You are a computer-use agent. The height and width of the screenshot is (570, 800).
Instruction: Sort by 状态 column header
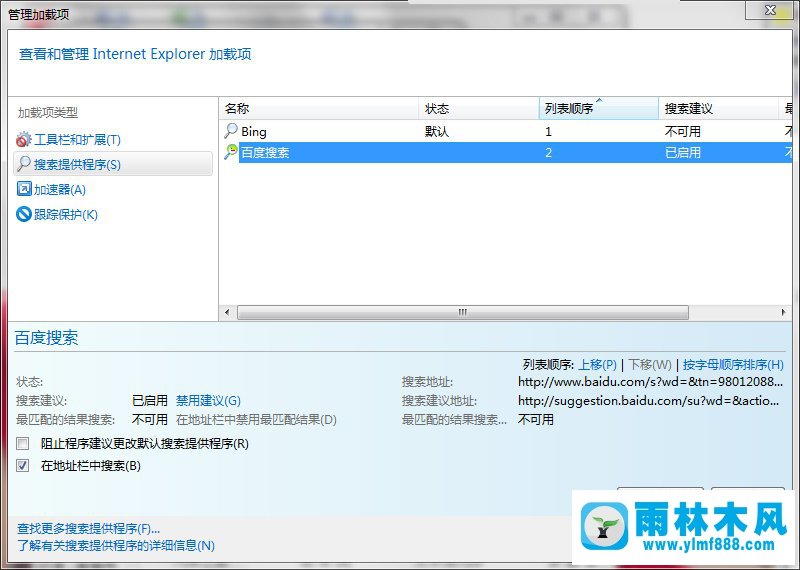tap(479, 108)
